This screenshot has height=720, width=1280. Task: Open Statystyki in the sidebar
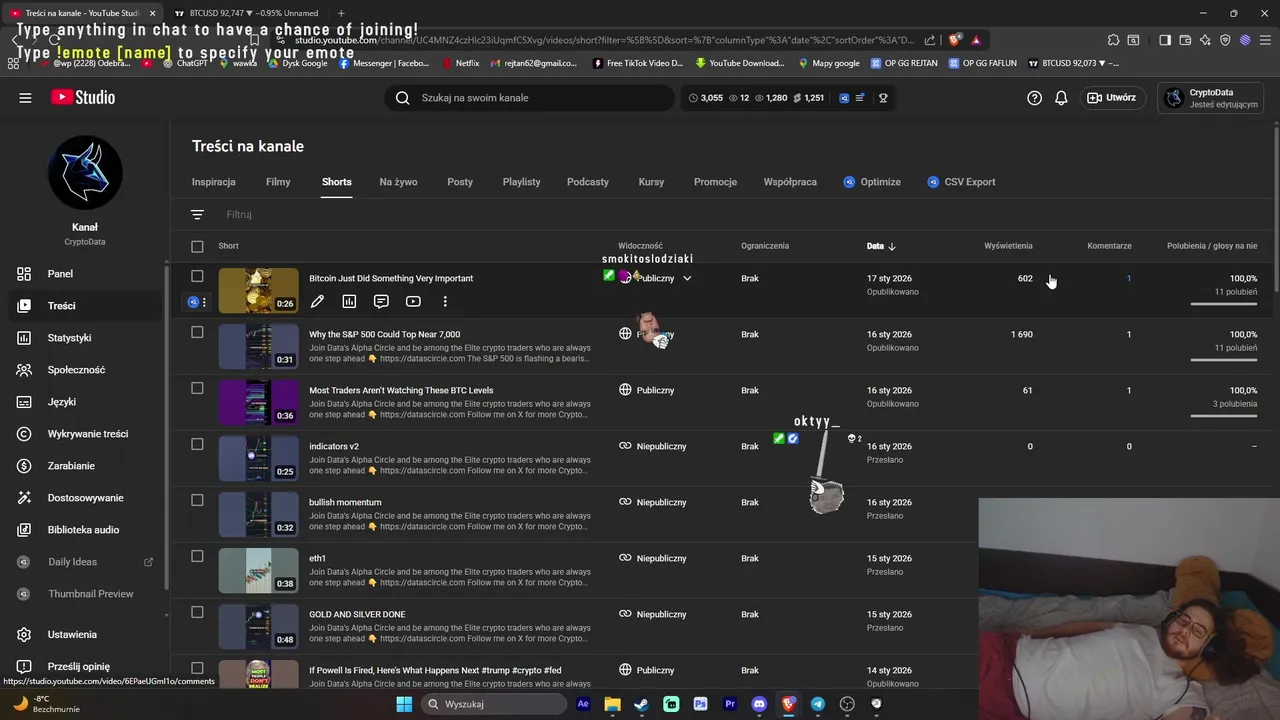84,338
